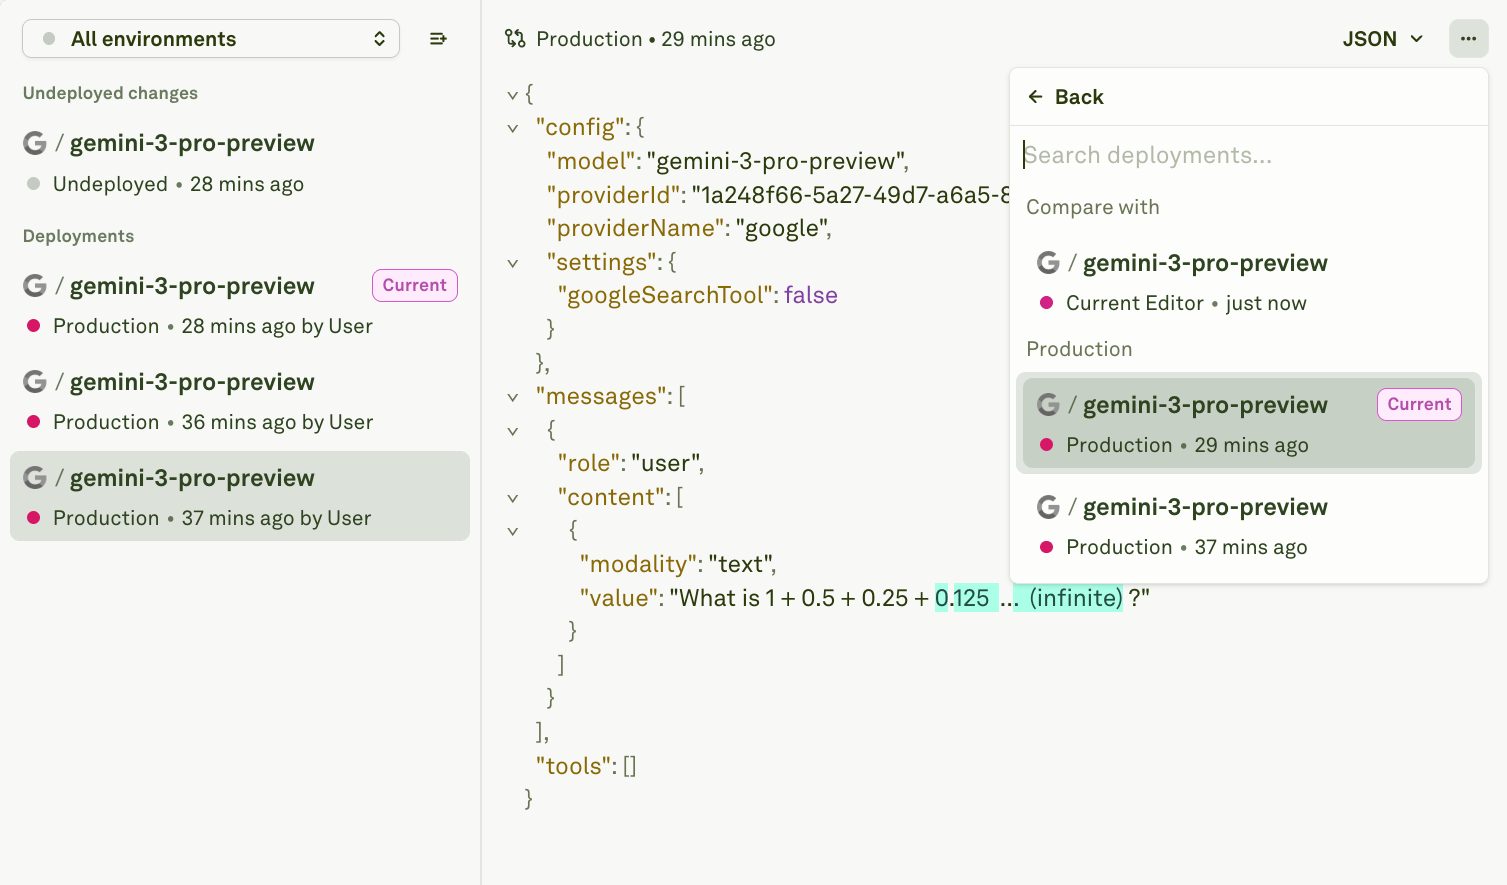Collapse the root JSON object chevron
Image resolution: width=1507 pixels, height=885 pixels.
513,95
